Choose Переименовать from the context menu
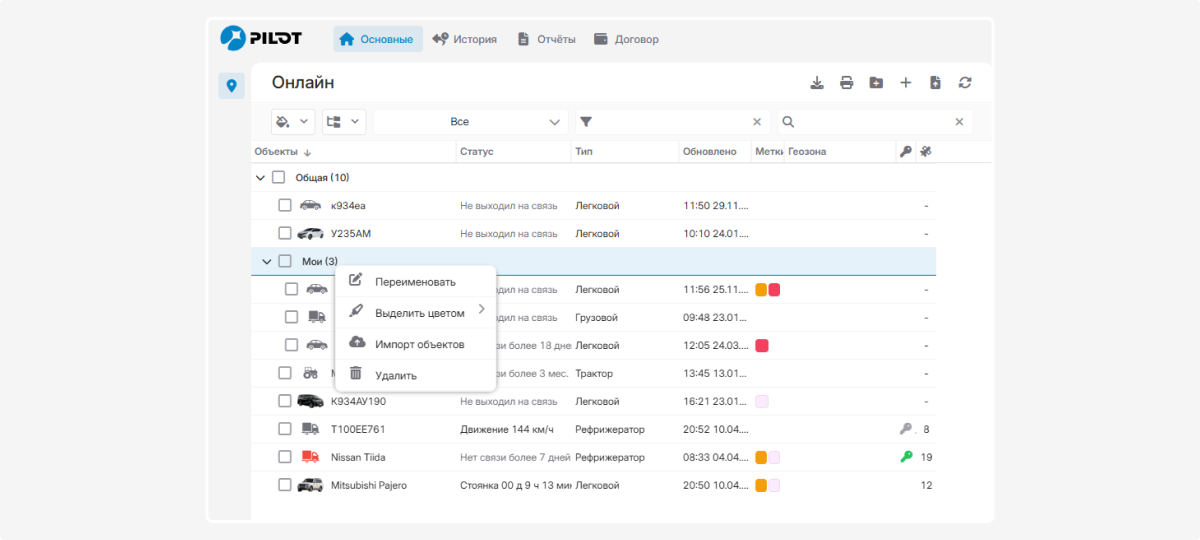This screenshot has height=540, width=1200. tap(415, 282)
